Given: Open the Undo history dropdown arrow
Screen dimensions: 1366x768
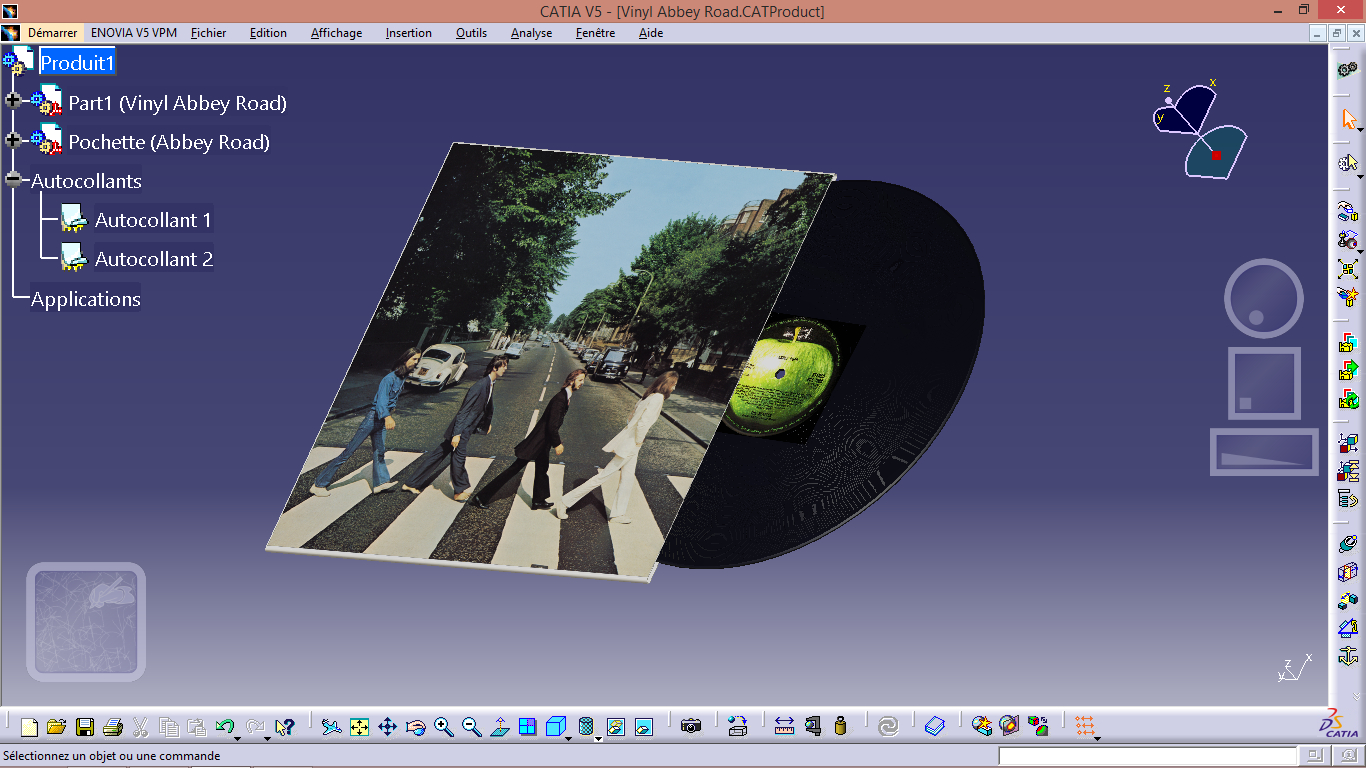Looking at the screenshot, I should 238,738.
